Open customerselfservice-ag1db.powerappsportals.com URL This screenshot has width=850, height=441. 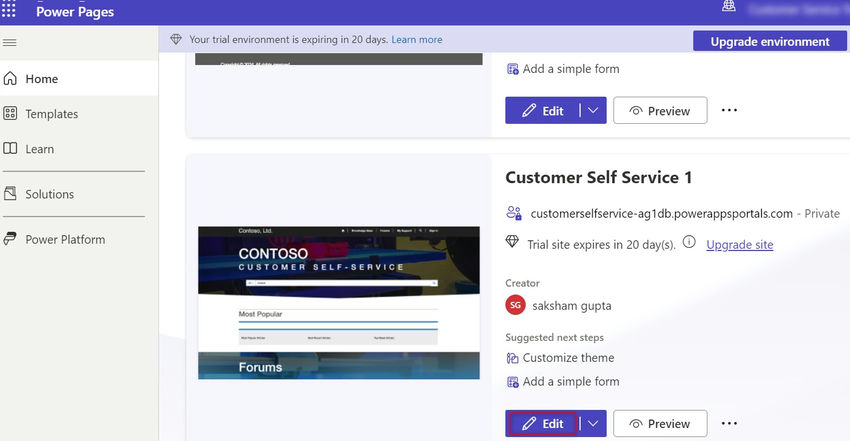pyautogui.click(x=661, y=213)
